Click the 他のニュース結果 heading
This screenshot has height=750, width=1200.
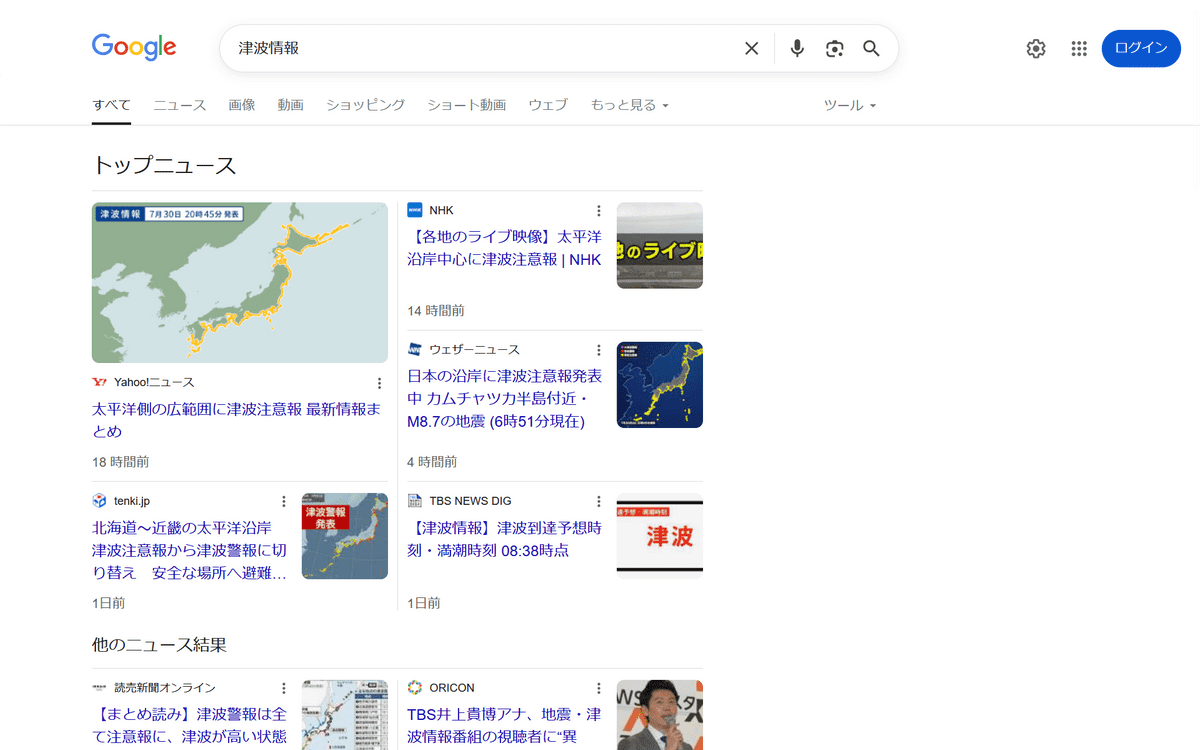point(159,645)
